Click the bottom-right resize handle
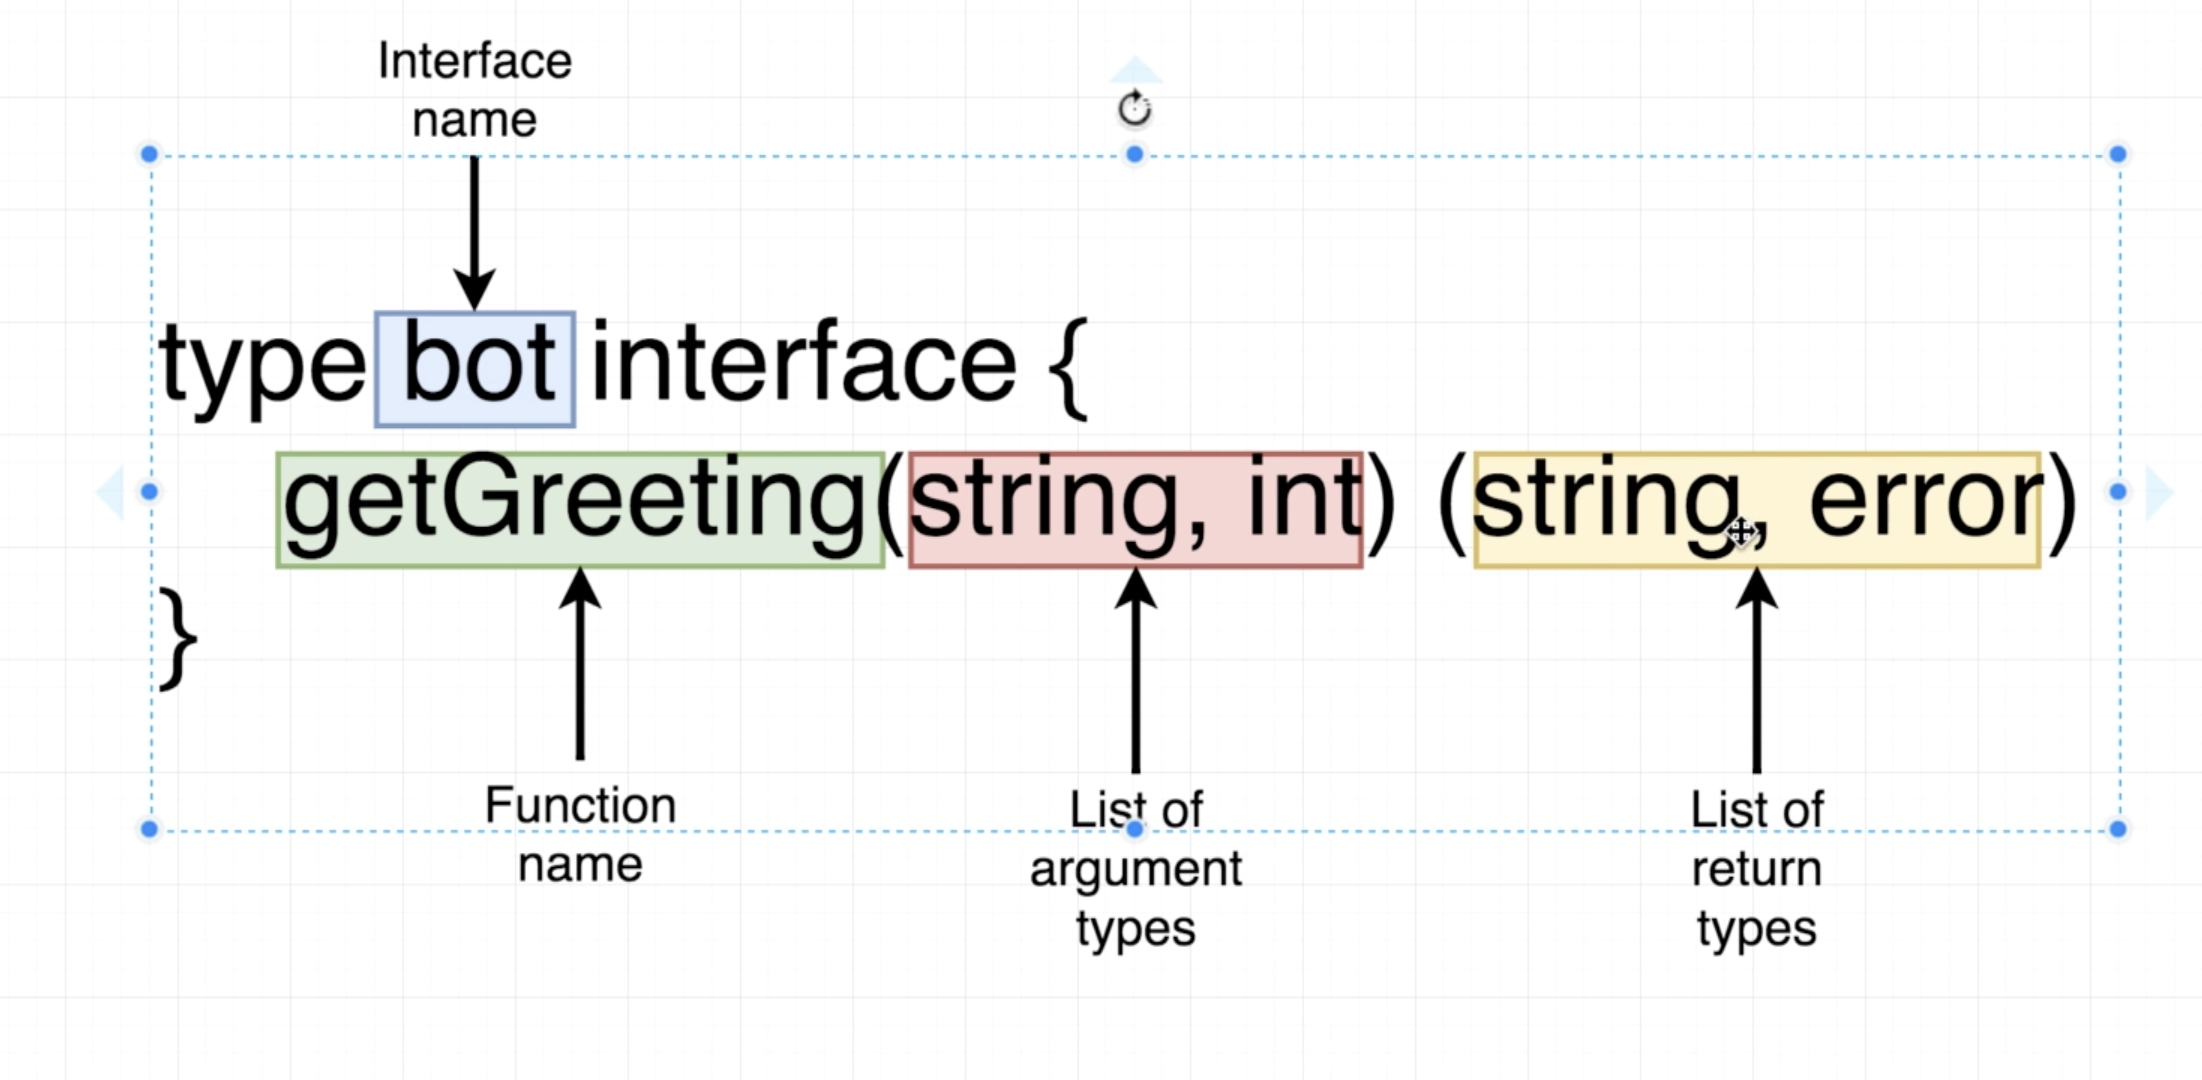Viewport: 2202px width, 1080px height. (x=2117, y=829)
